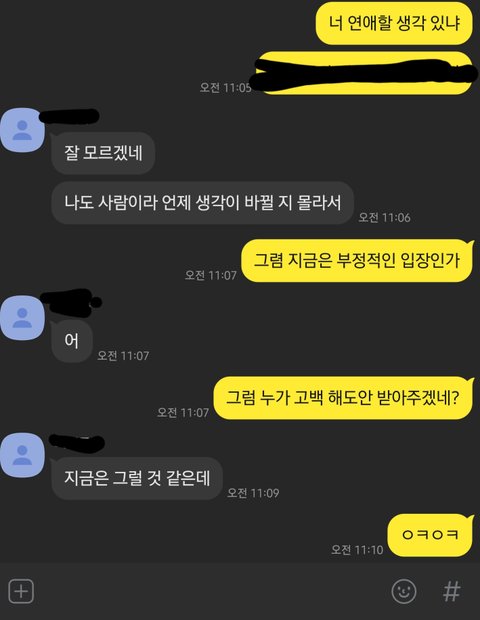Tap the '오전 11:09' timestamp
The image size is (480, 620).
(x=253, y=493)
